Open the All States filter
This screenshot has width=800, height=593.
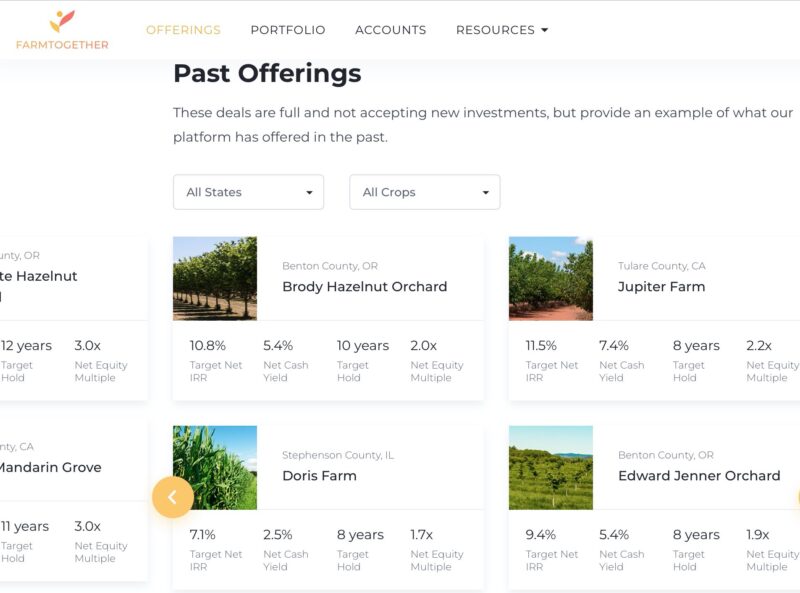248,192
